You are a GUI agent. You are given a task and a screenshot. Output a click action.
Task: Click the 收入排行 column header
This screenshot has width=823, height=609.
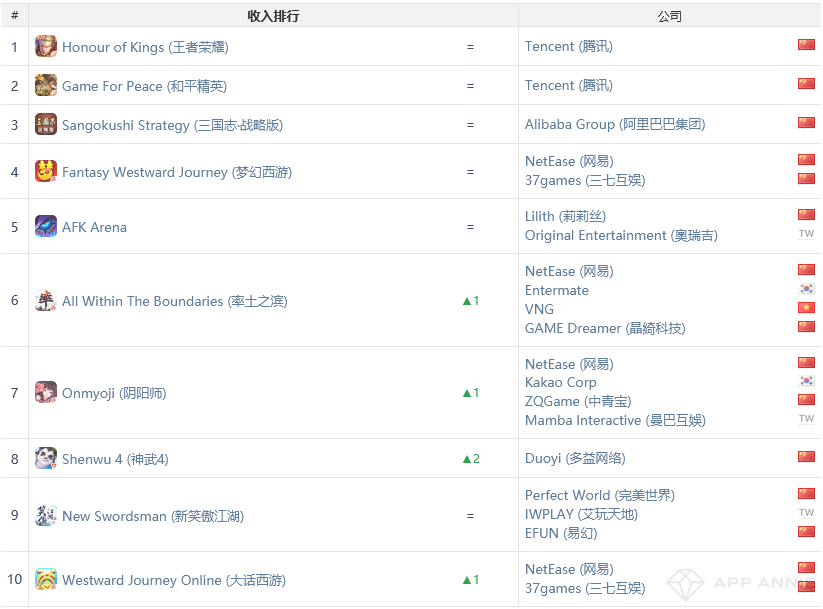[273, 16]
